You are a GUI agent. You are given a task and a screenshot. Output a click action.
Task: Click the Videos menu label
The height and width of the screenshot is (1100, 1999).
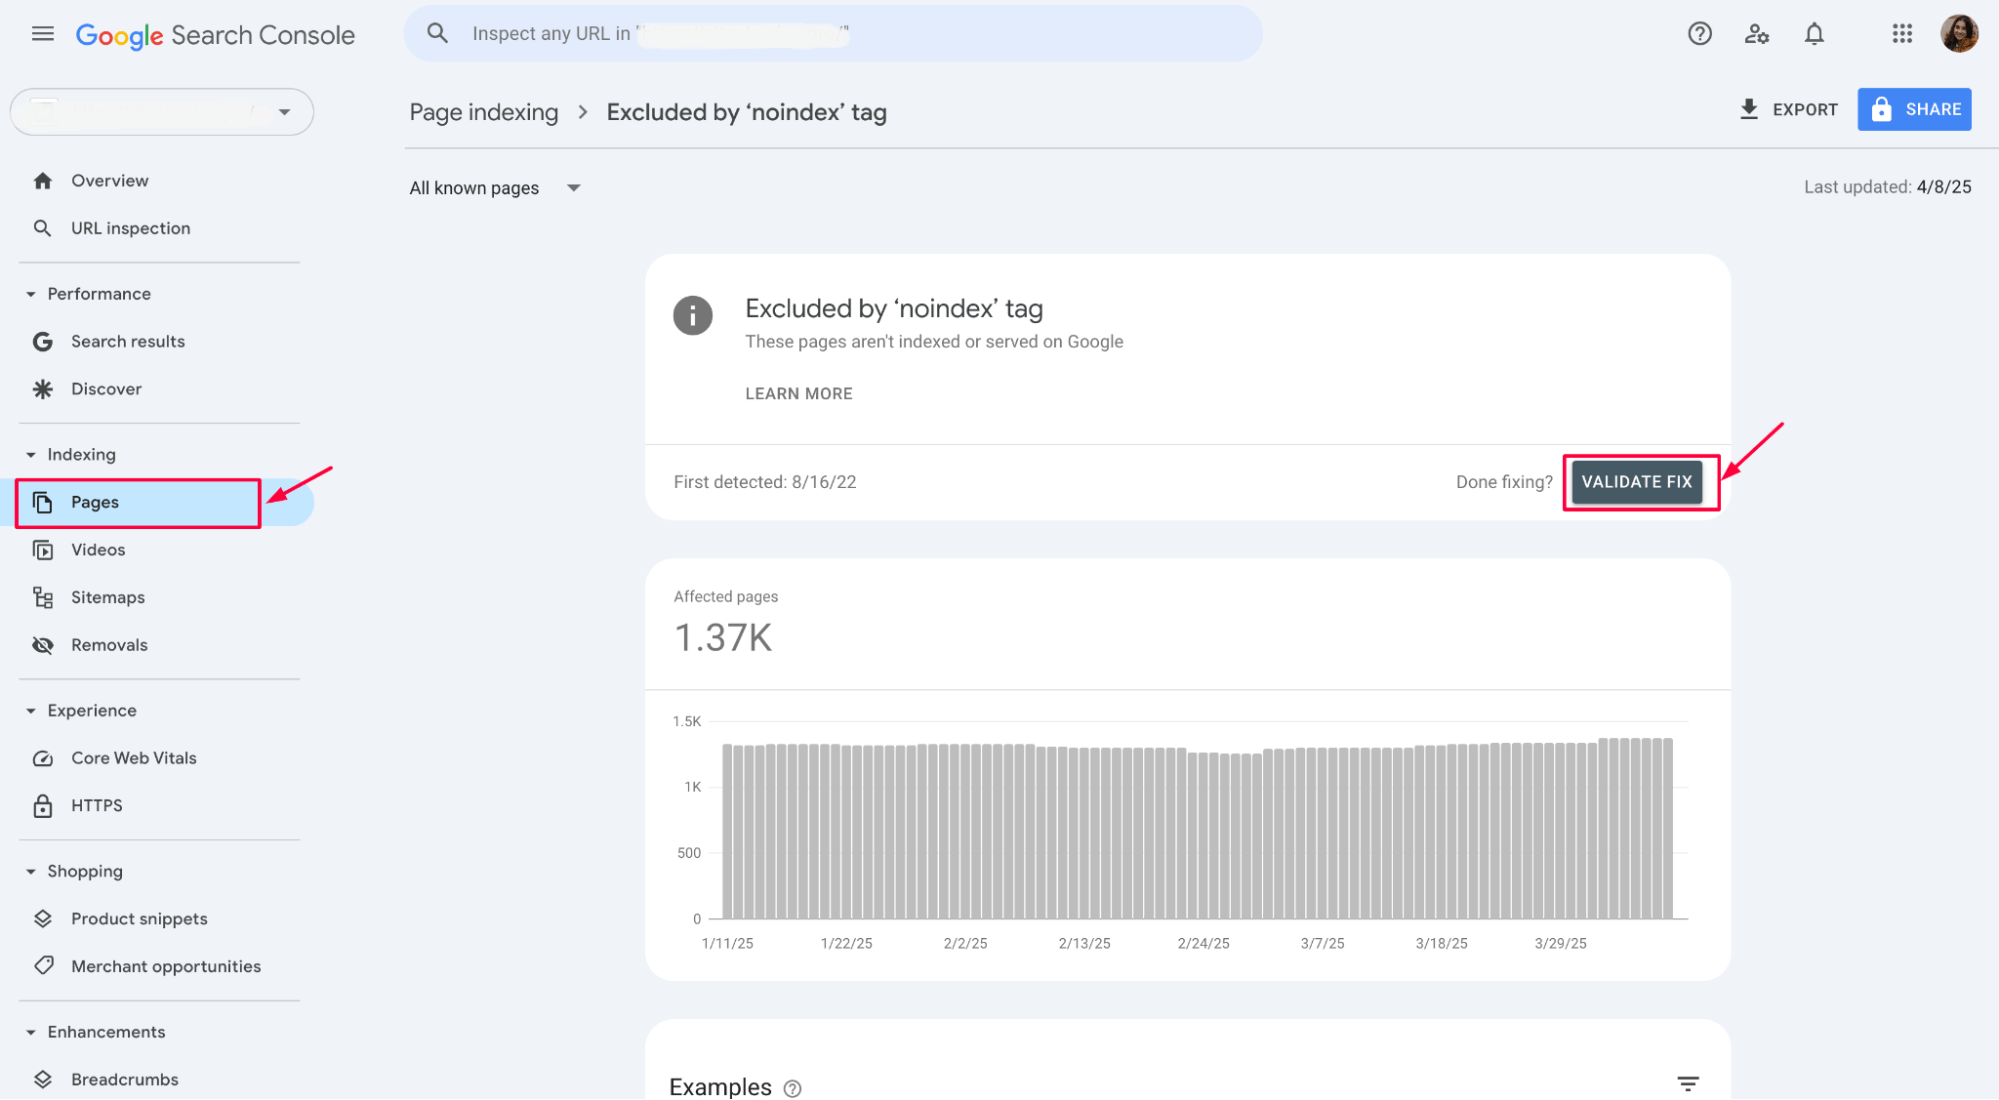click(98, 550)
